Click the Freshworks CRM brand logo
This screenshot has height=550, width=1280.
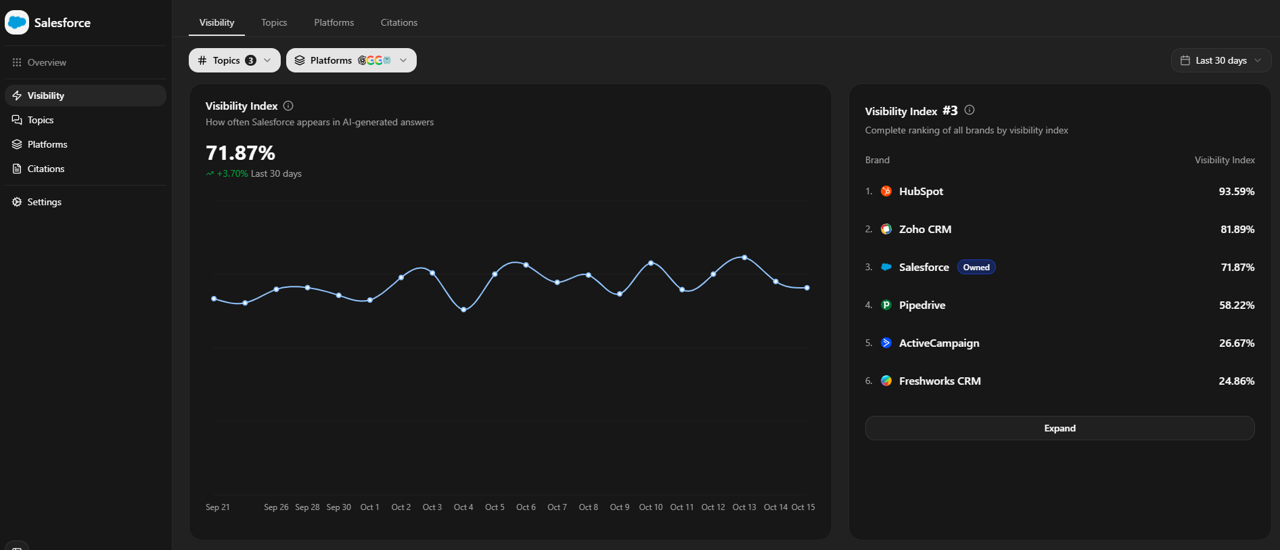886,381
